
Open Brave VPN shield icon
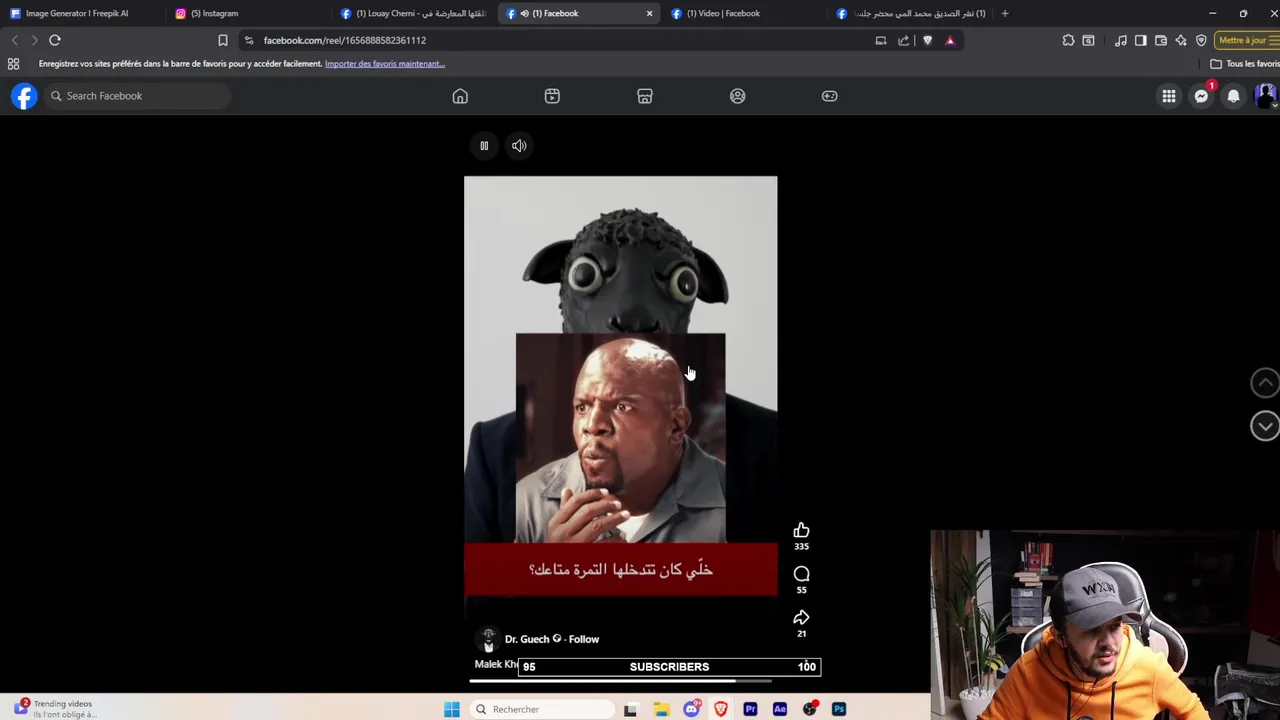pyautogui.click(x=1201, y=40)
